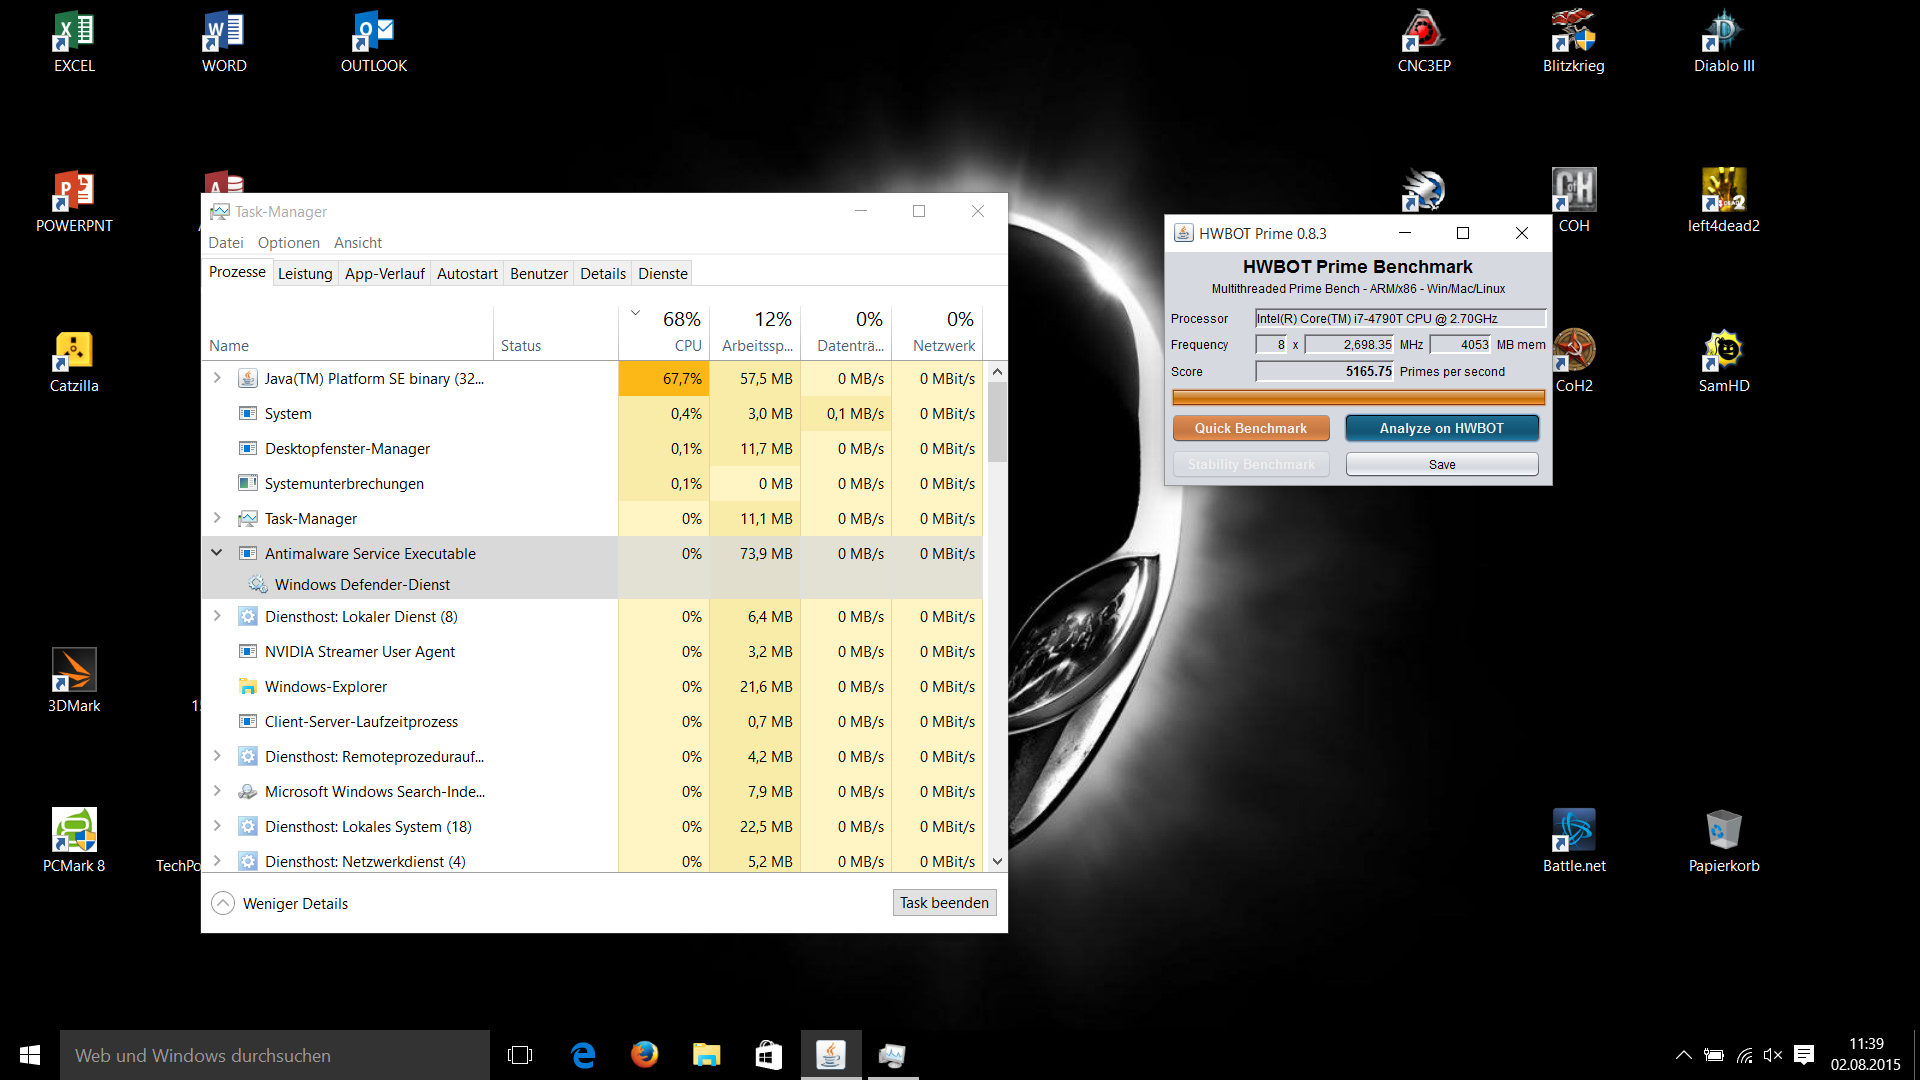Open the network tray icon

click(x=1744, y=1055)
